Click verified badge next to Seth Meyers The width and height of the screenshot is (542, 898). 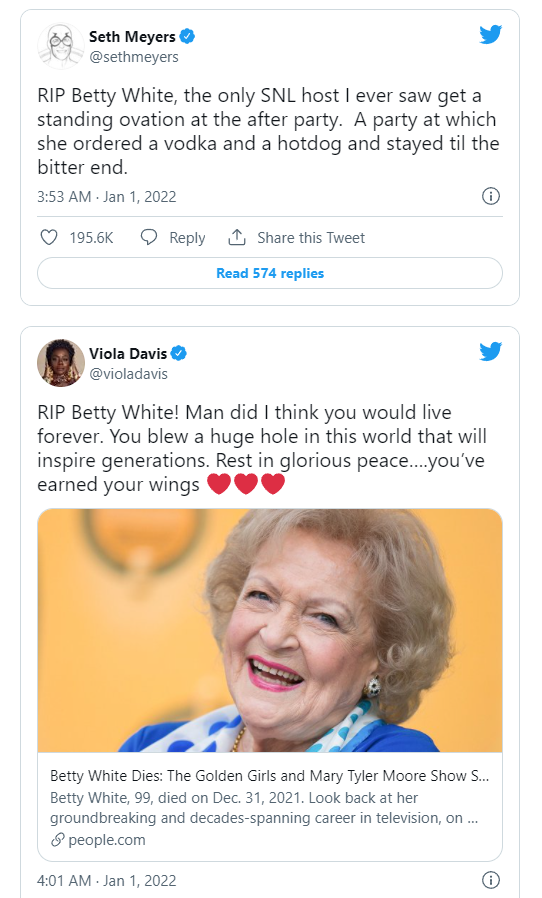(x=187, y=36)
